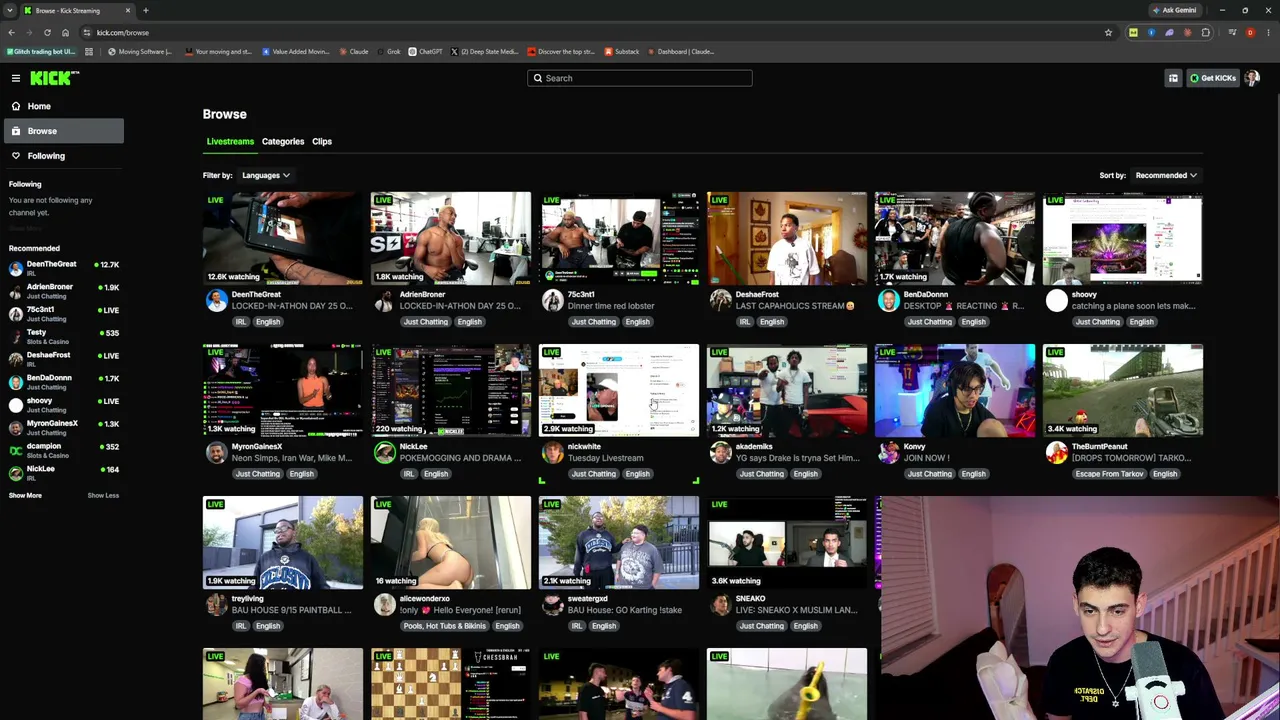Expand recommended channels with Show More
The image size is (1280, 720).
(x=25, y=496)
